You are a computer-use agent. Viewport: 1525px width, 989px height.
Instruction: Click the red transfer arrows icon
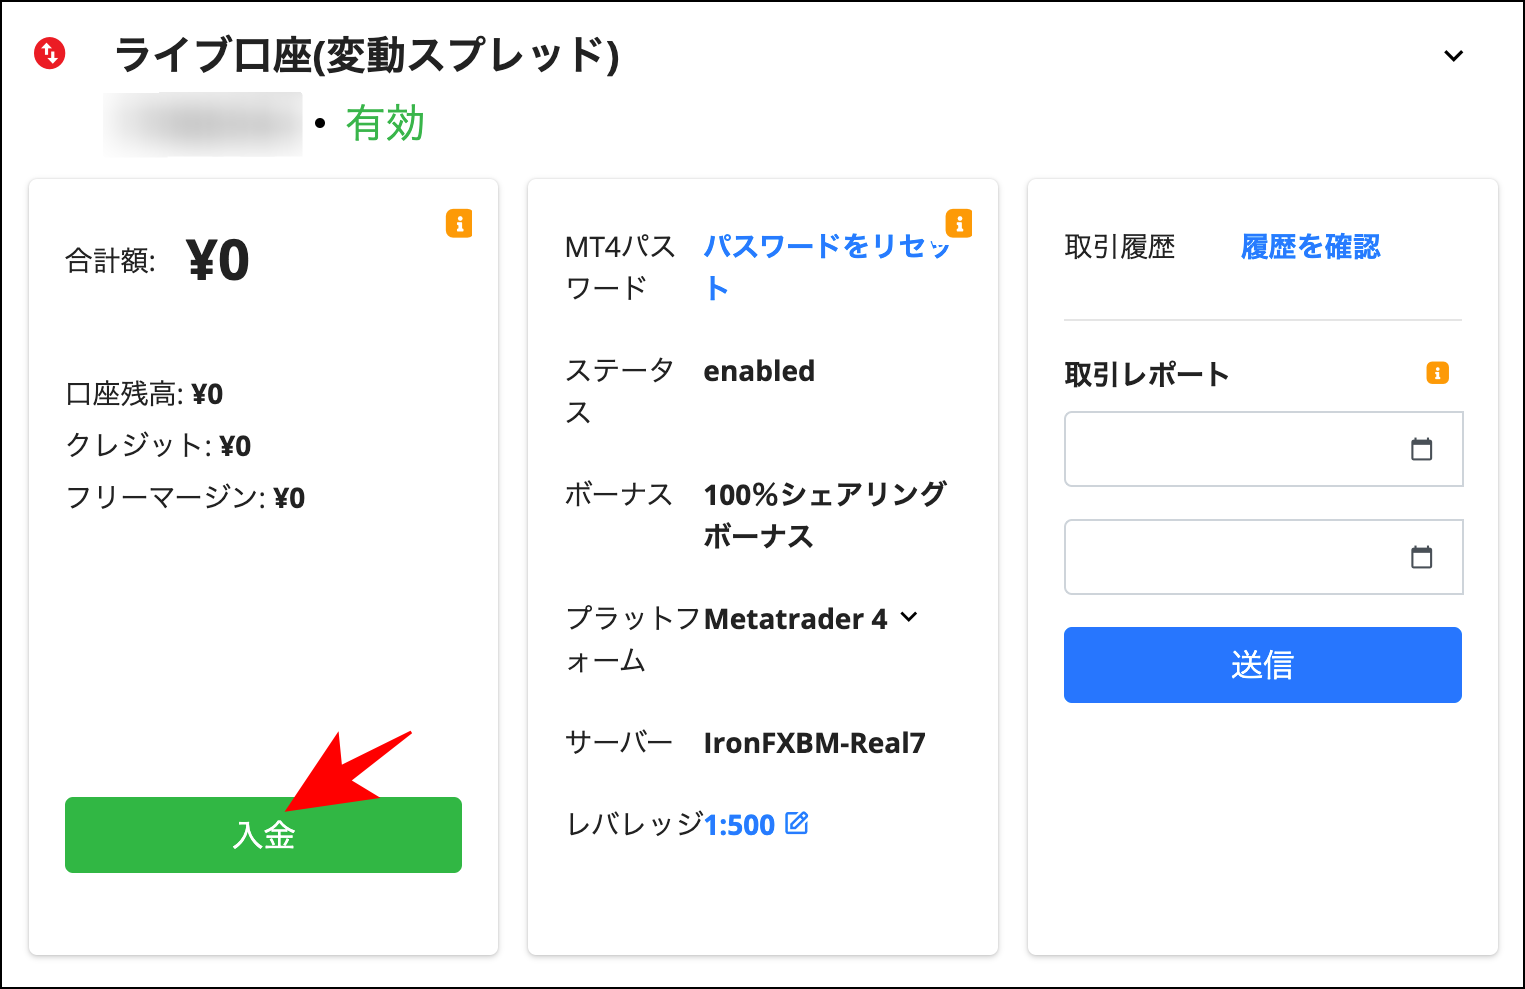point(48,52)
